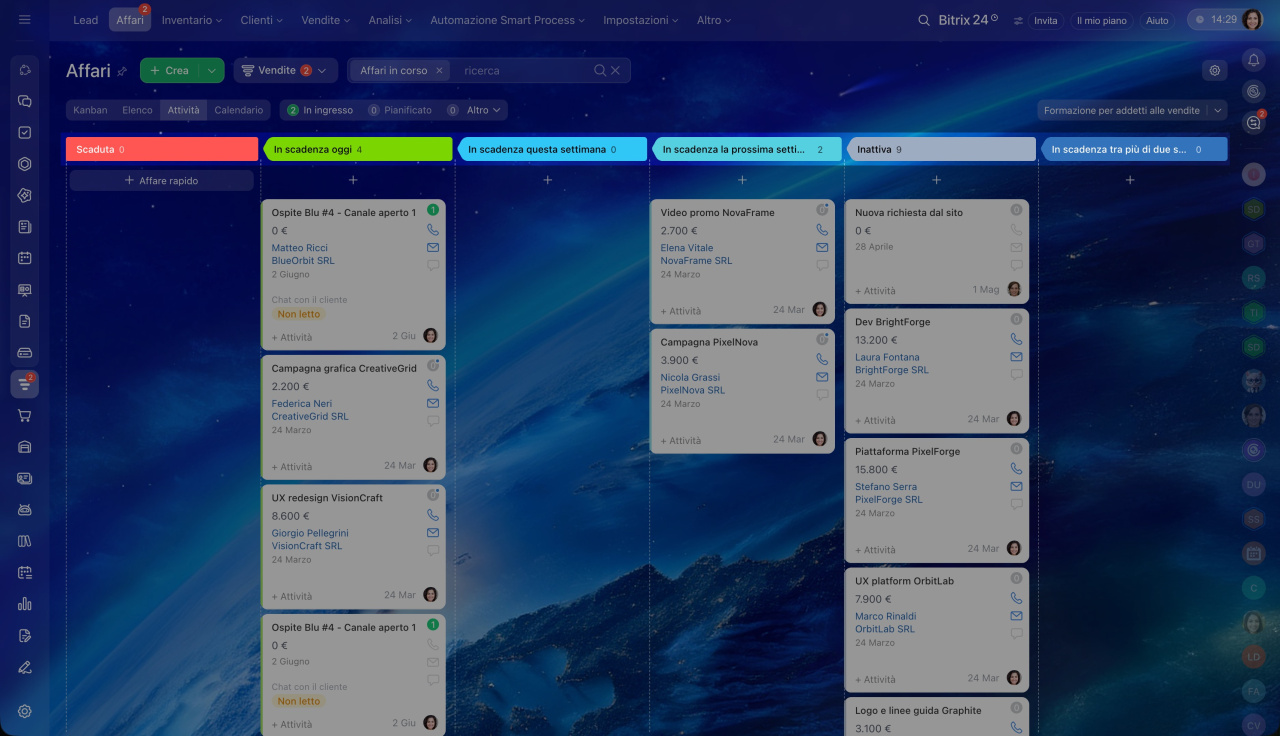Select the Attività view tab
Image resolution: width=1280 pixels, height=736 pixels.
[183, 110]
